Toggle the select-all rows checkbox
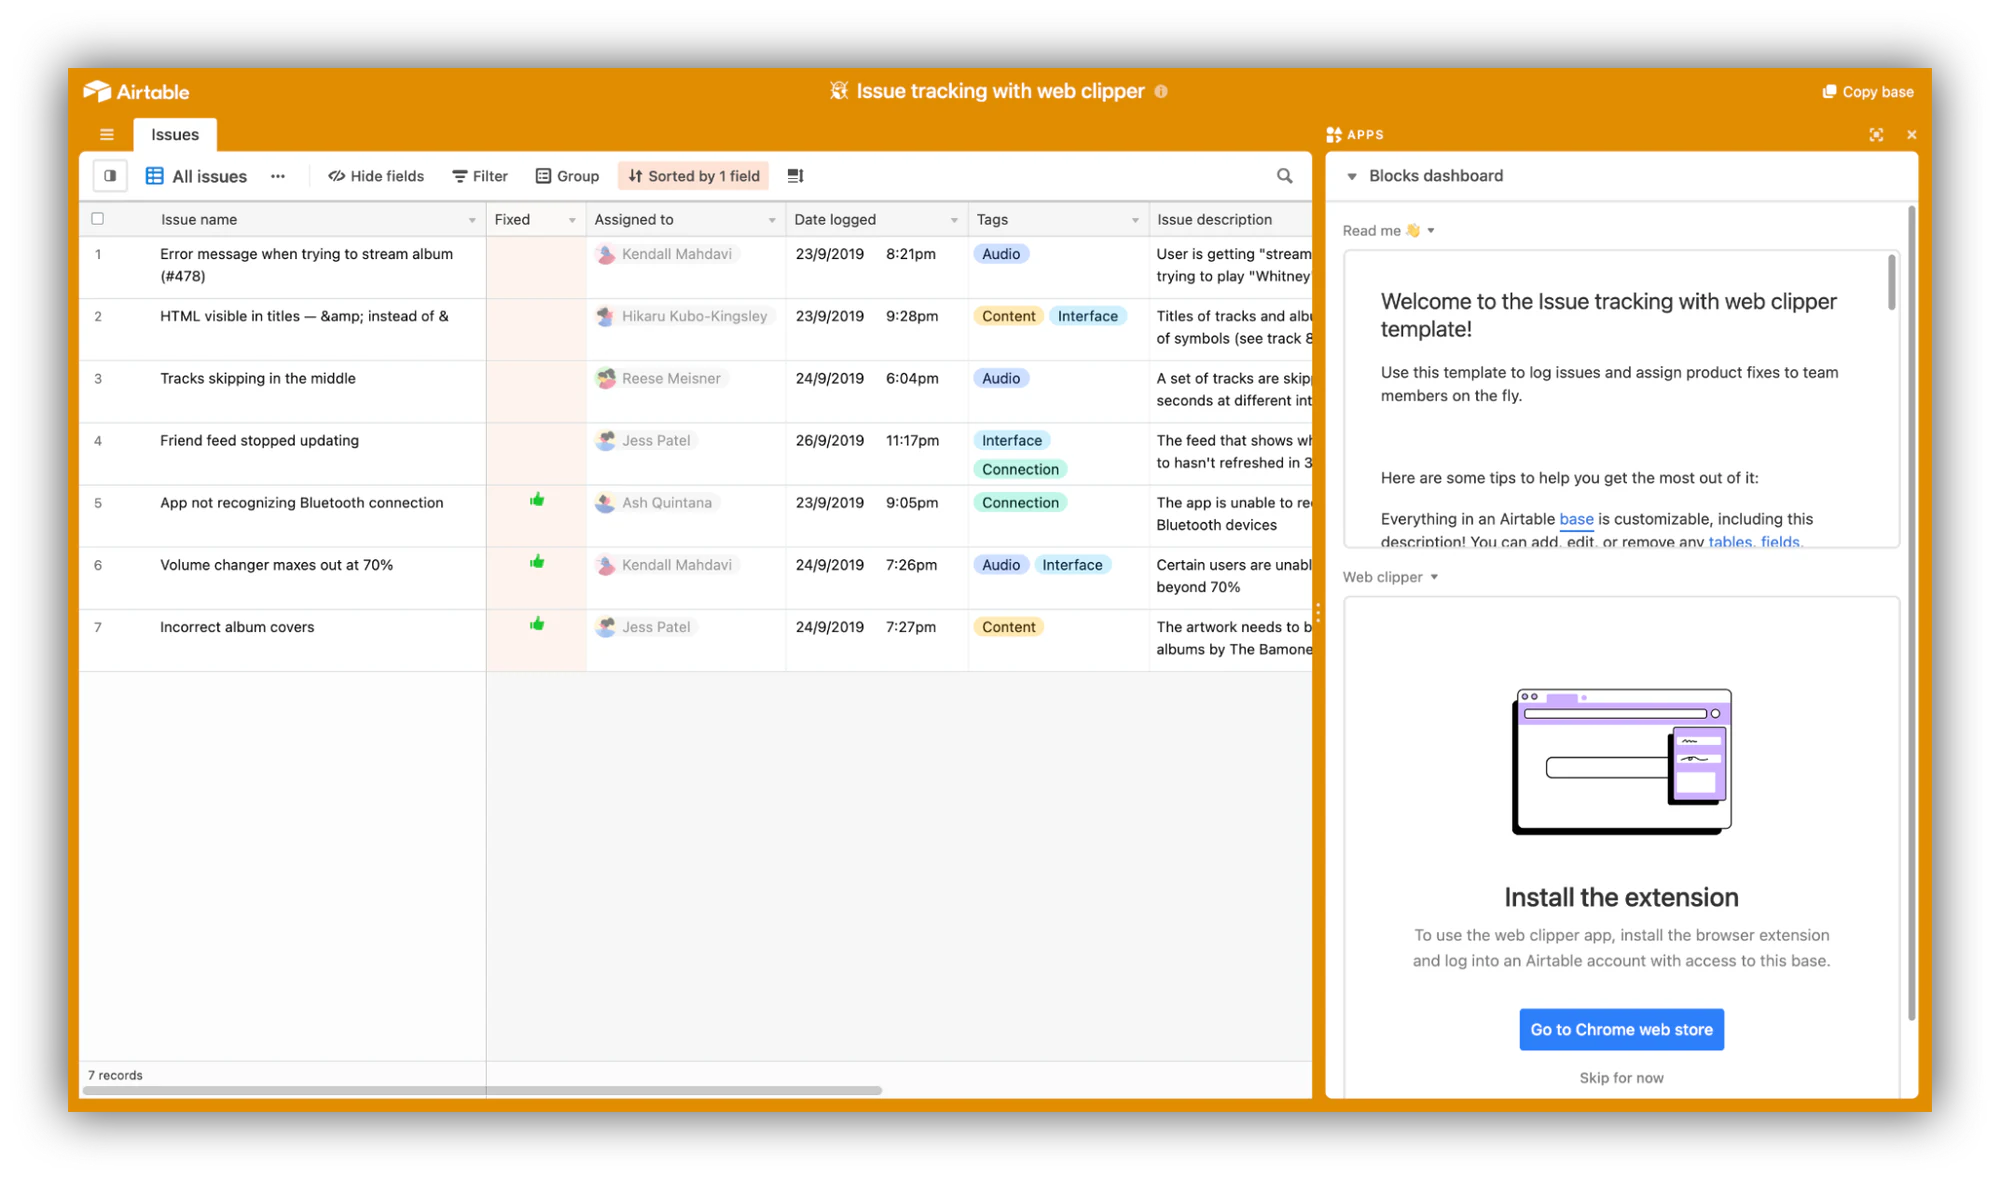Viewport: 2000px width, 1180px height. click(x=98, y=219)
